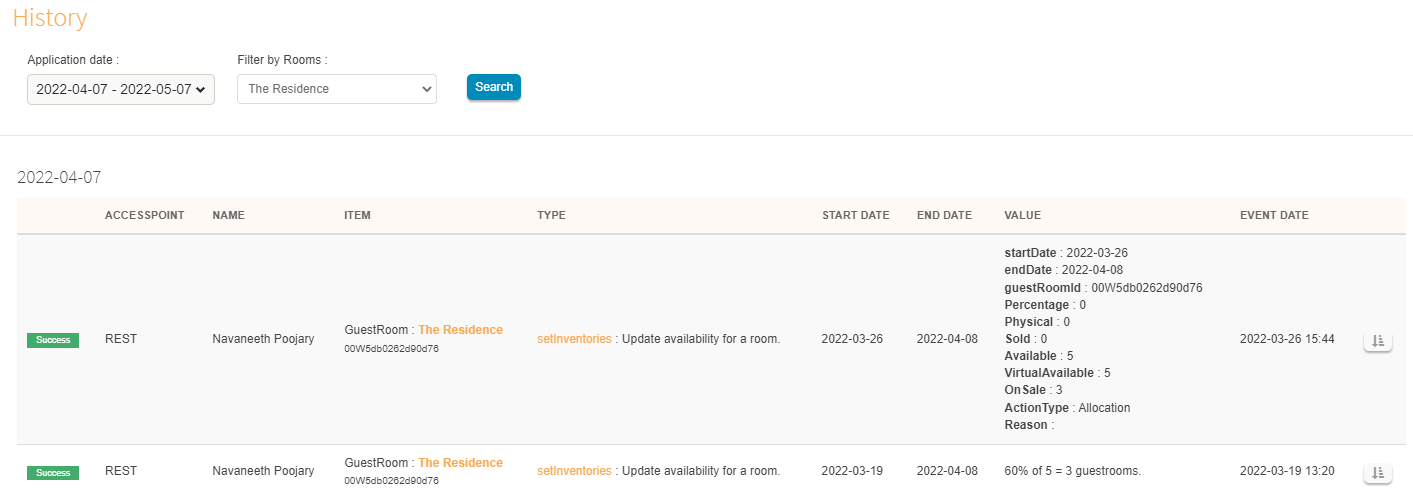Select the ACCESSPOINT column header
Screen dimensions: 1413x497
144,216
